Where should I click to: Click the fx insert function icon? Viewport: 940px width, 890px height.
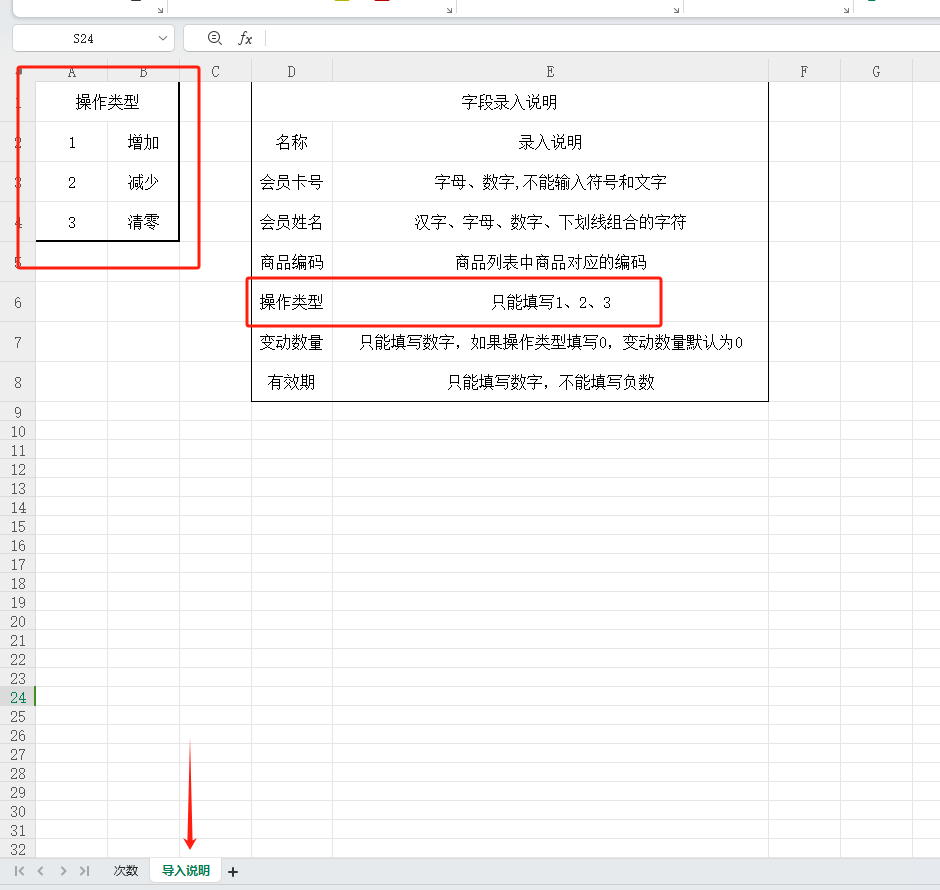coord(246,38)
